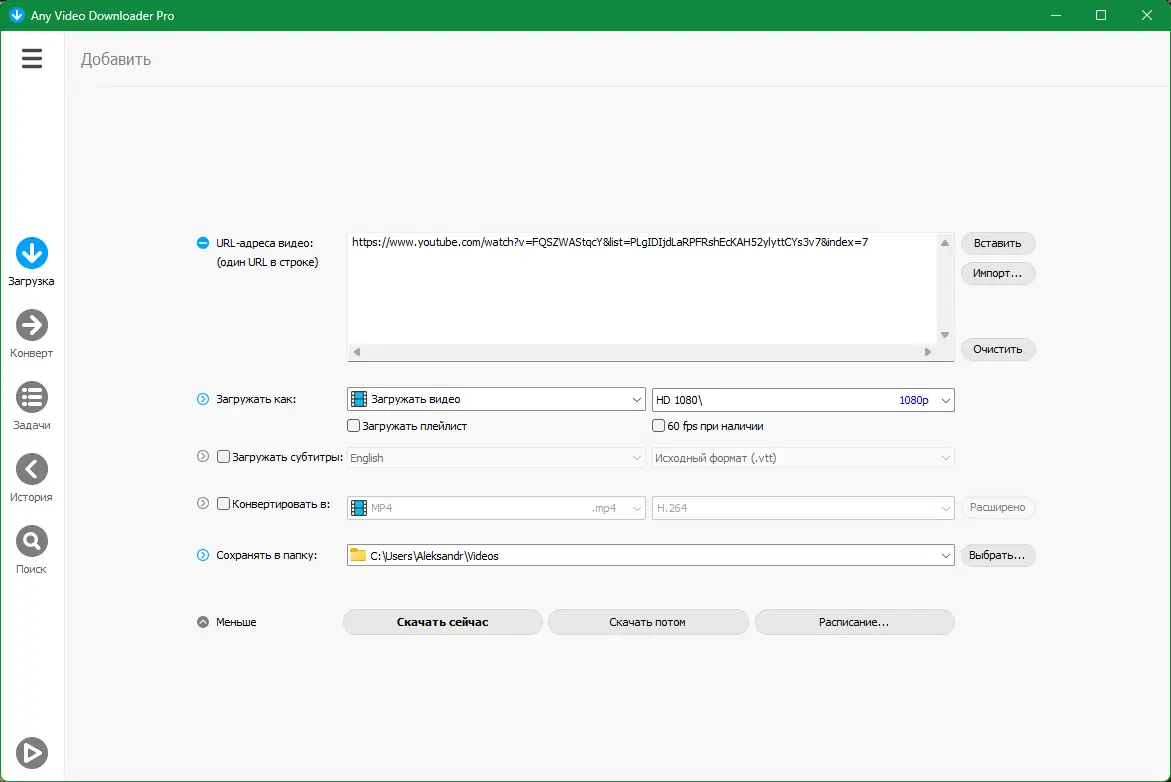
Task: View the История download history
Action: point(31,476)
